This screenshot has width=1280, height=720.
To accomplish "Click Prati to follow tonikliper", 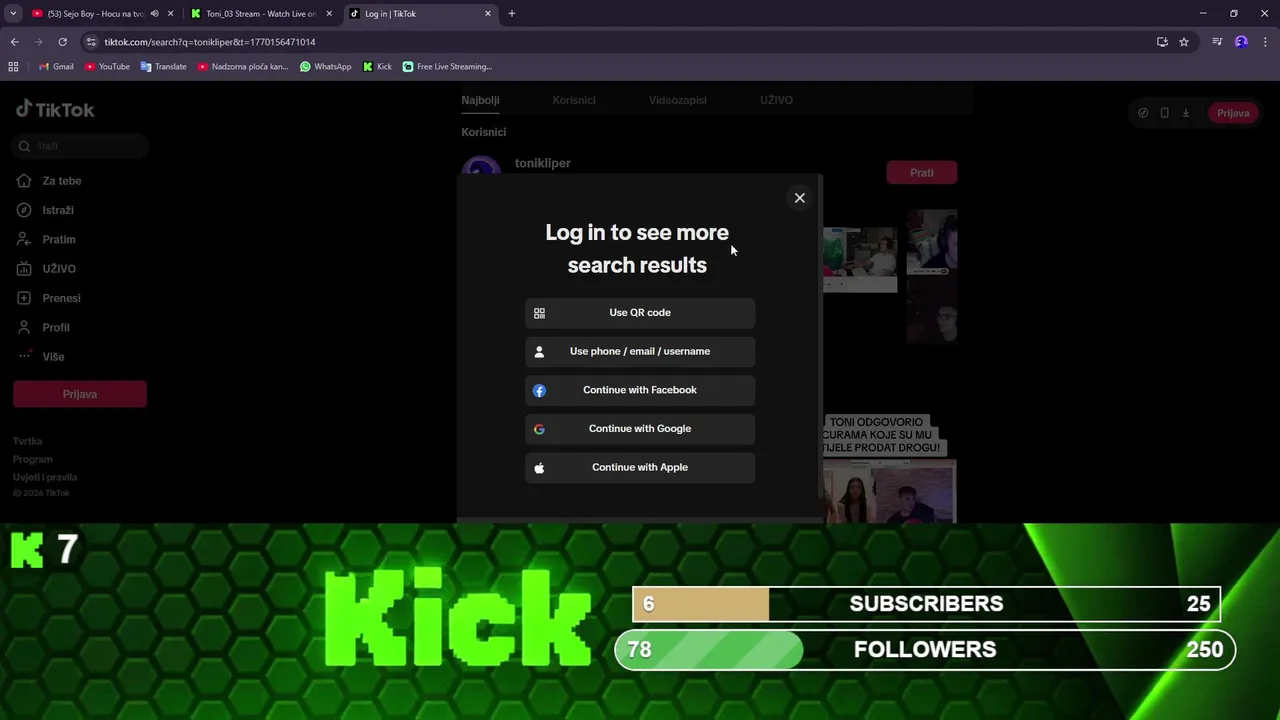I will pos(922,173).
